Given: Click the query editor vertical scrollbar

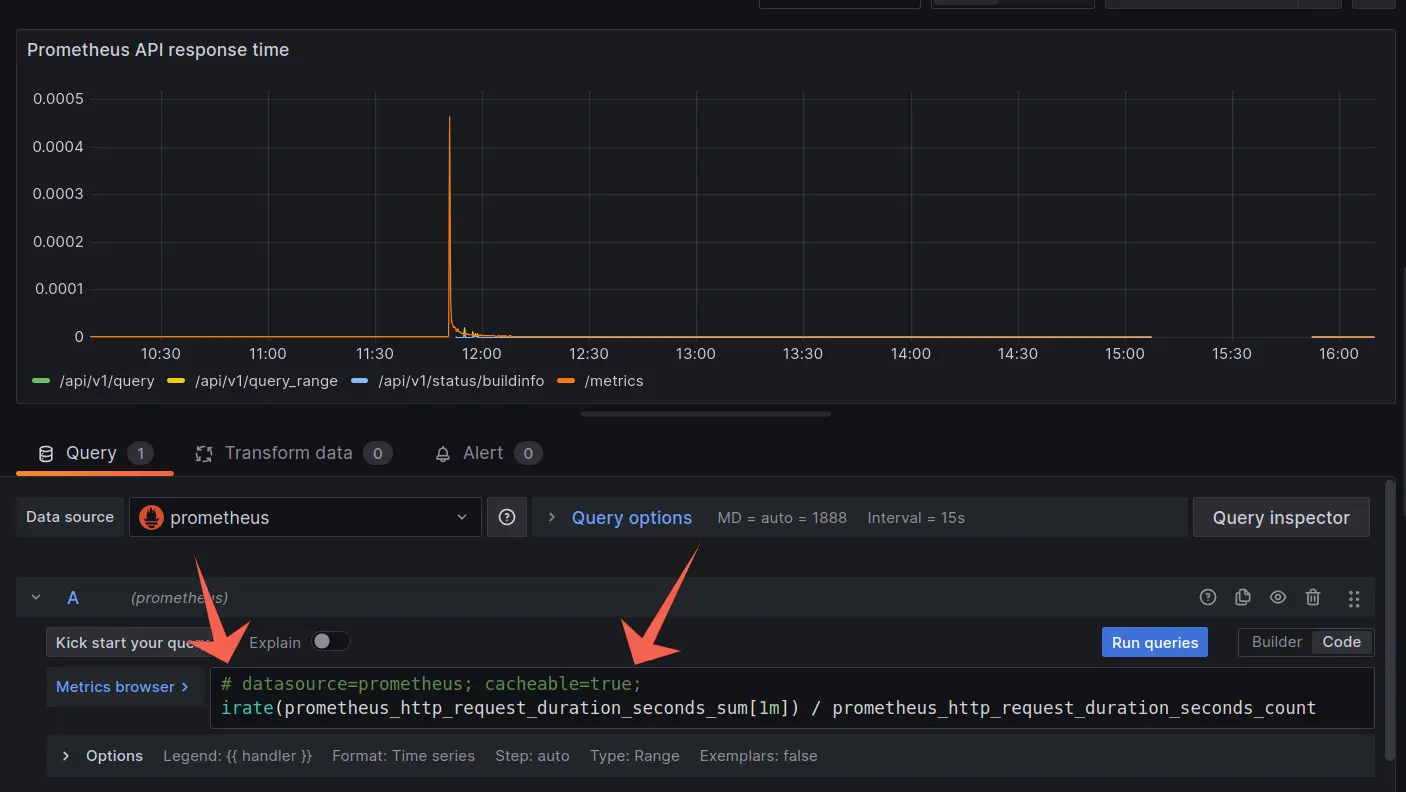Looking at the screenshot, I should (x=1390, y=620).
